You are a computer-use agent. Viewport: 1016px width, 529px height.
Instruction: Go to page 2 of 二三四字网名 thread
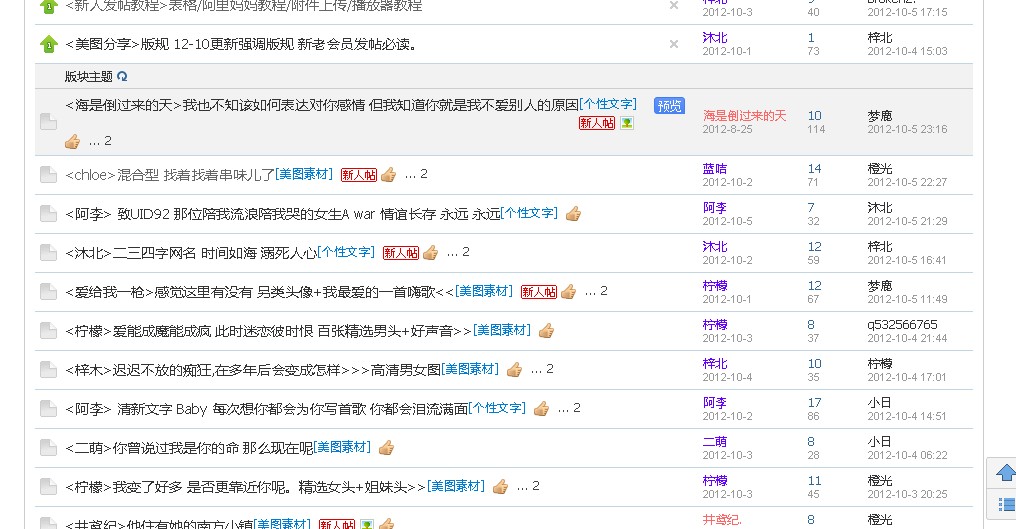(x=465, y=252)
